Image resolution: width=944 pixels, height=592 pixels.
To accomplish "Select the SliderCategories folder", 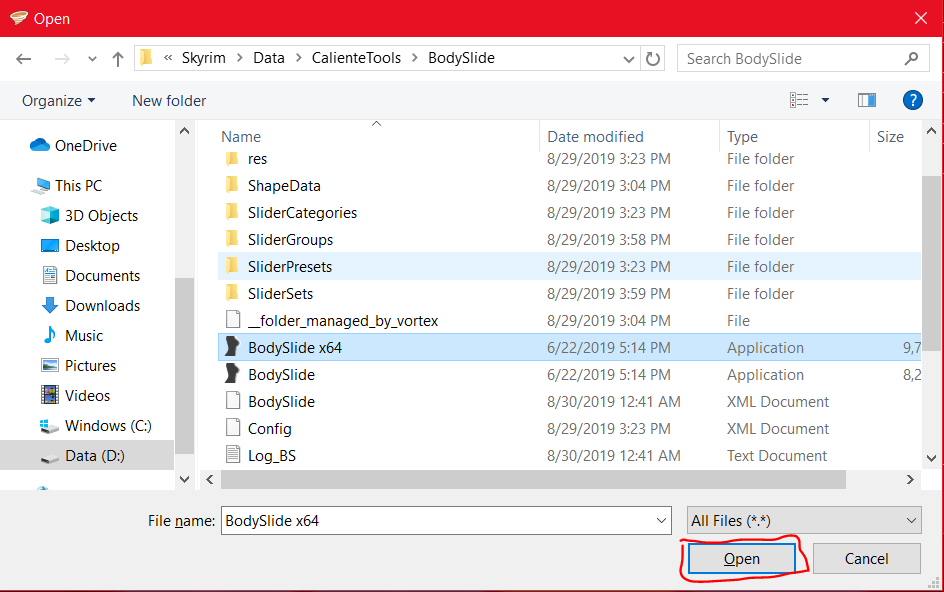I will [569, 213].
